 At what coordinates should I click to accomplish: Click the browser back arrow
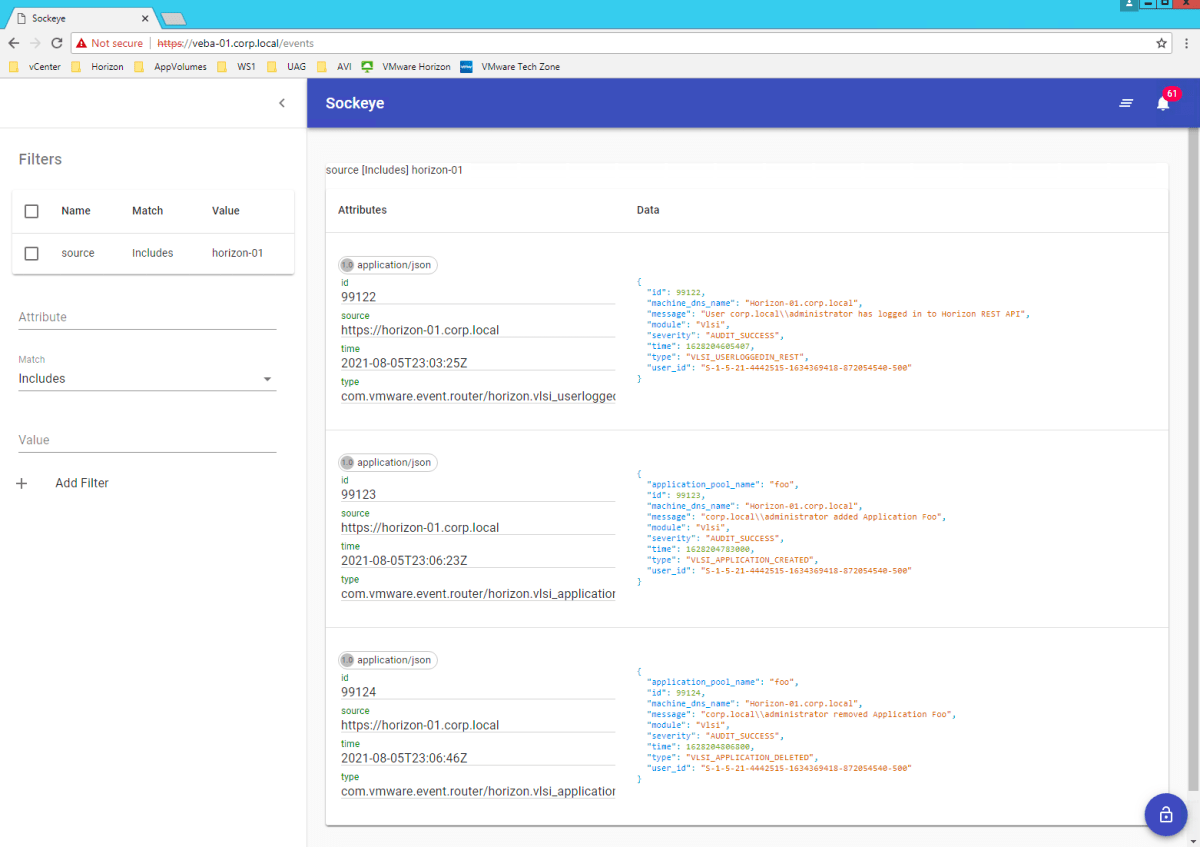13,43
